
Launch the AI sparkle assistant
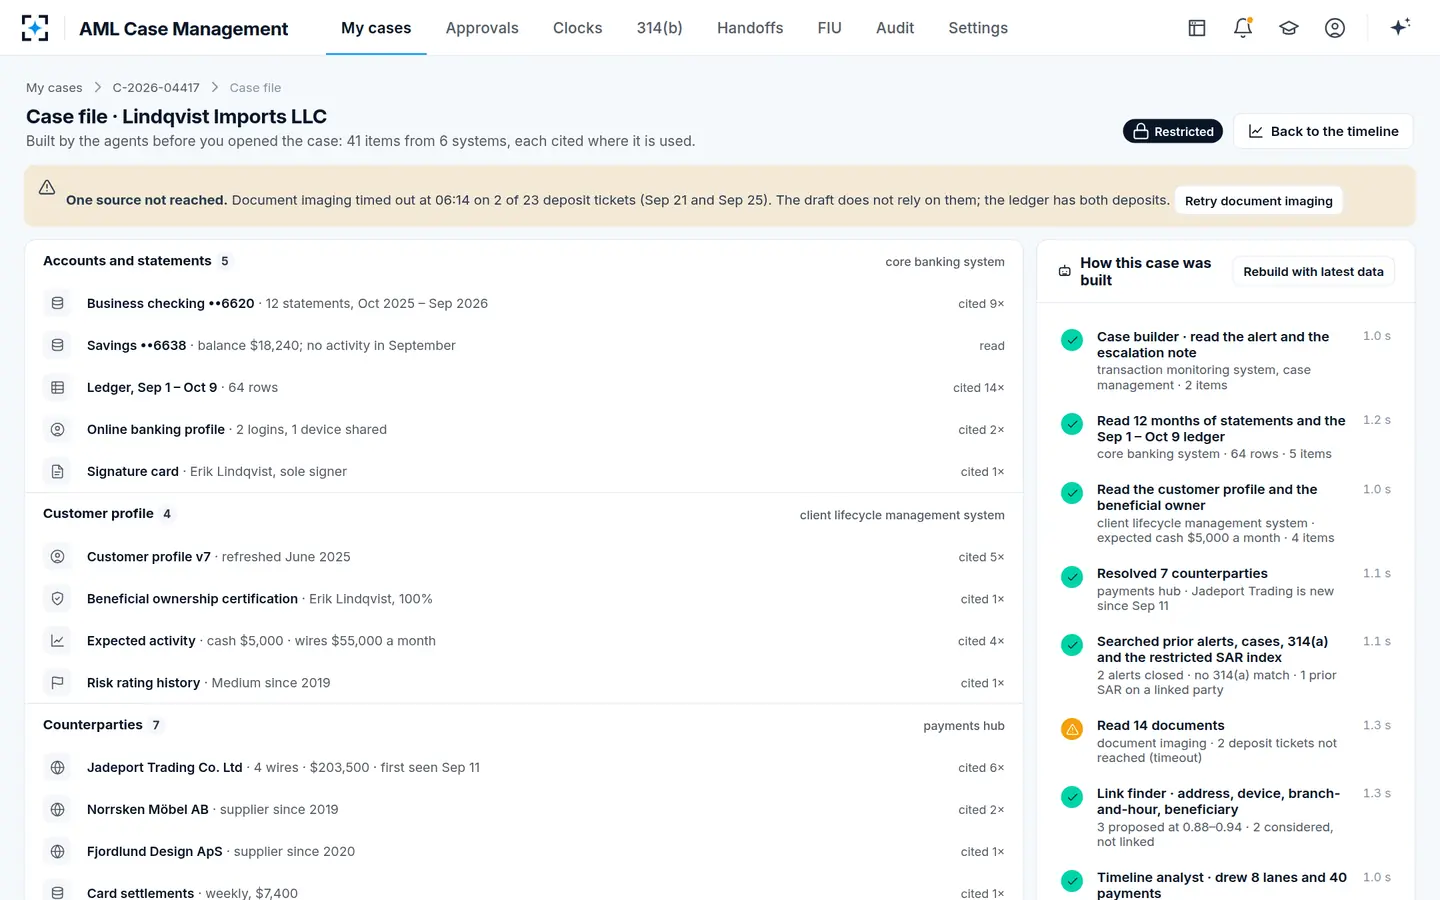click(1400, 27)
